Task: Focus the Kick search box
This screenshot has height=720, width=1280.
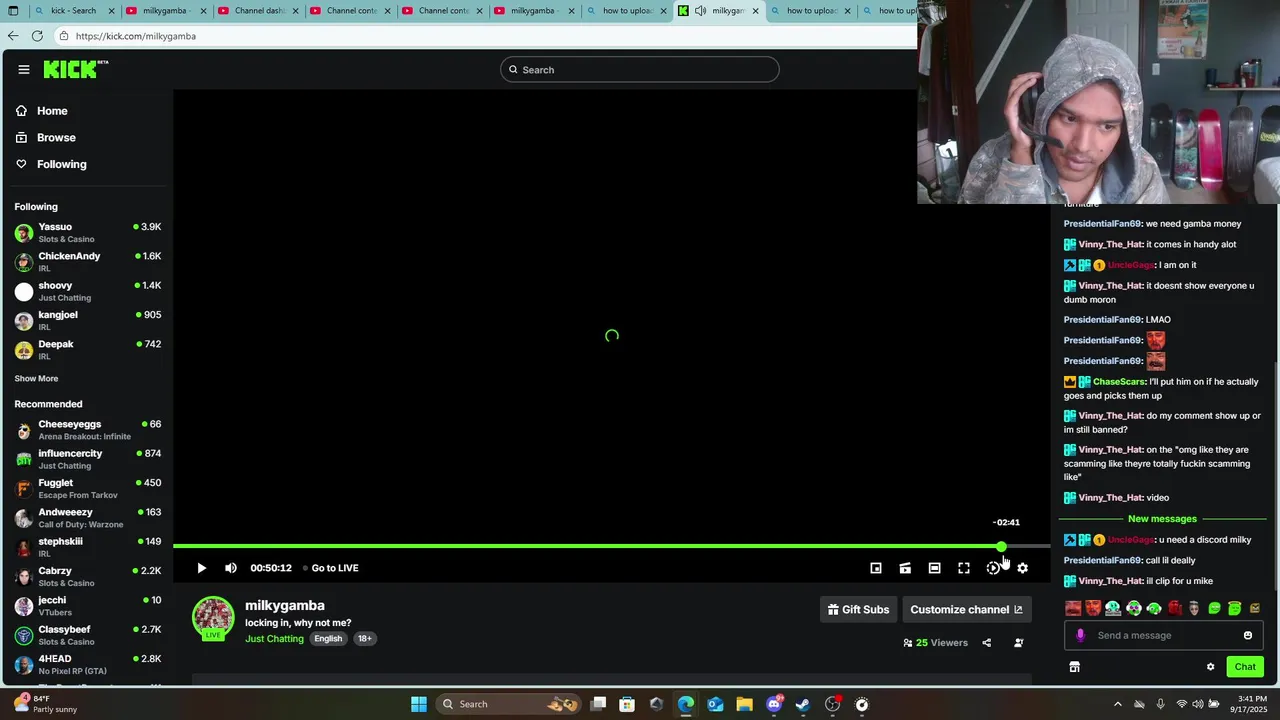Action: [640, 69]
